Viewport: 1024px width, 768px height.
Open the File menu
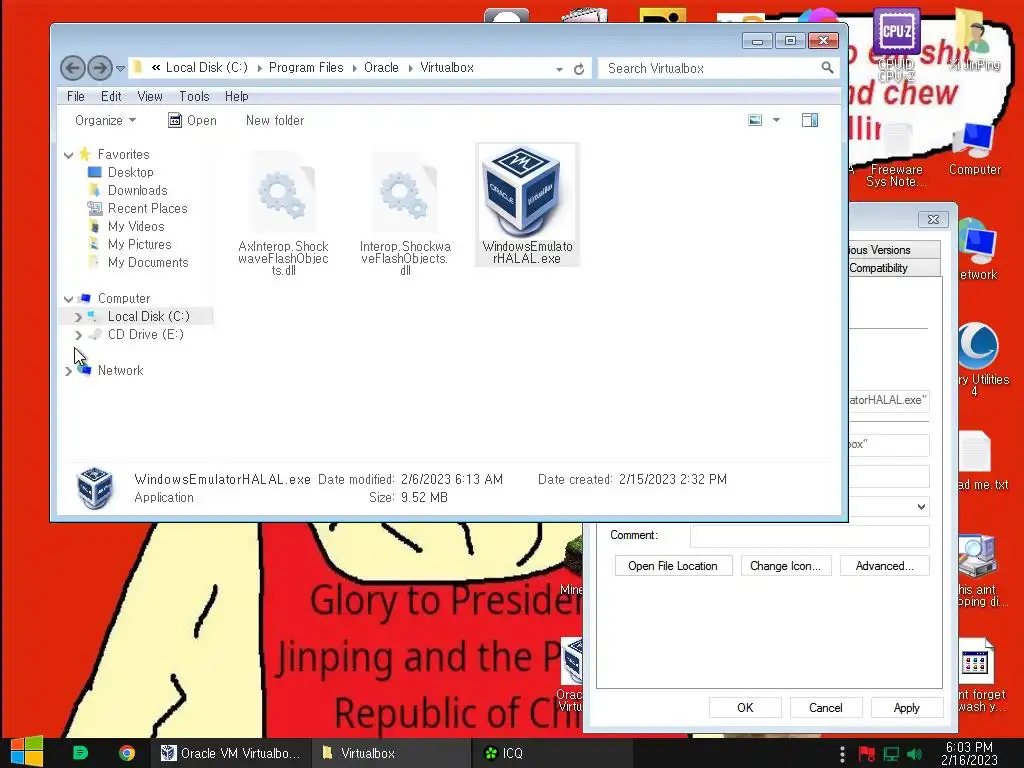[x=76, y=96]
